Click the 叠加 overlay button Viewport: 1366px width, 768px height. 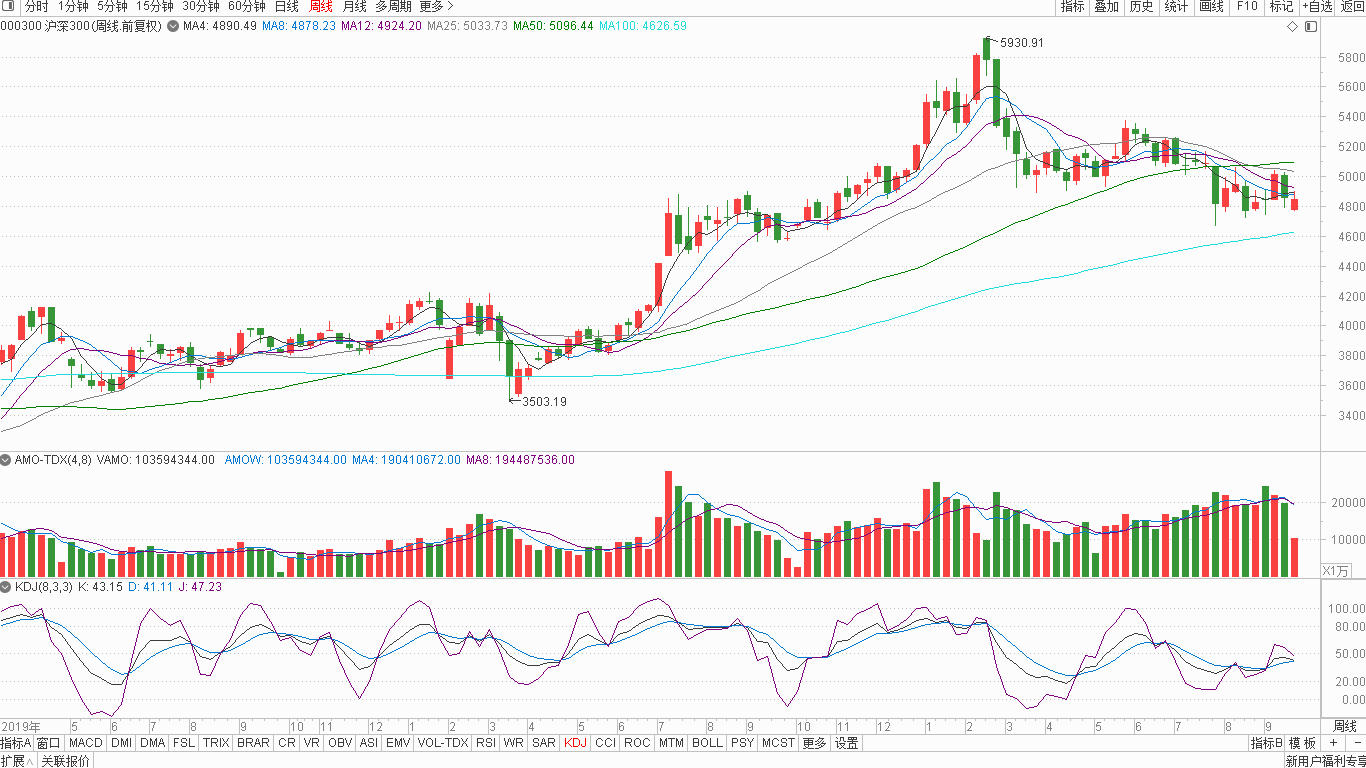pyautogui.click(x=1106, y=6)
